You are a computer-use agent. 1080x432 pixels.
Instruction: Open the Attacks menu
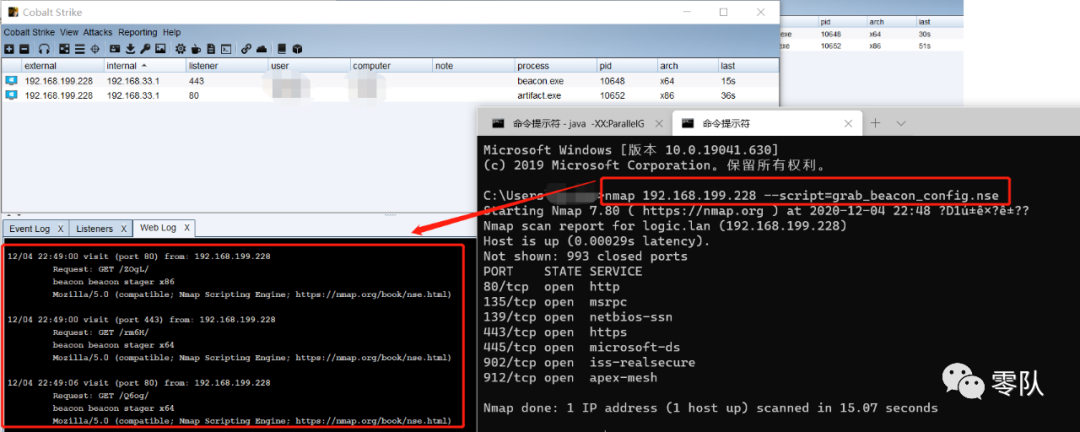tap(98, 32)
